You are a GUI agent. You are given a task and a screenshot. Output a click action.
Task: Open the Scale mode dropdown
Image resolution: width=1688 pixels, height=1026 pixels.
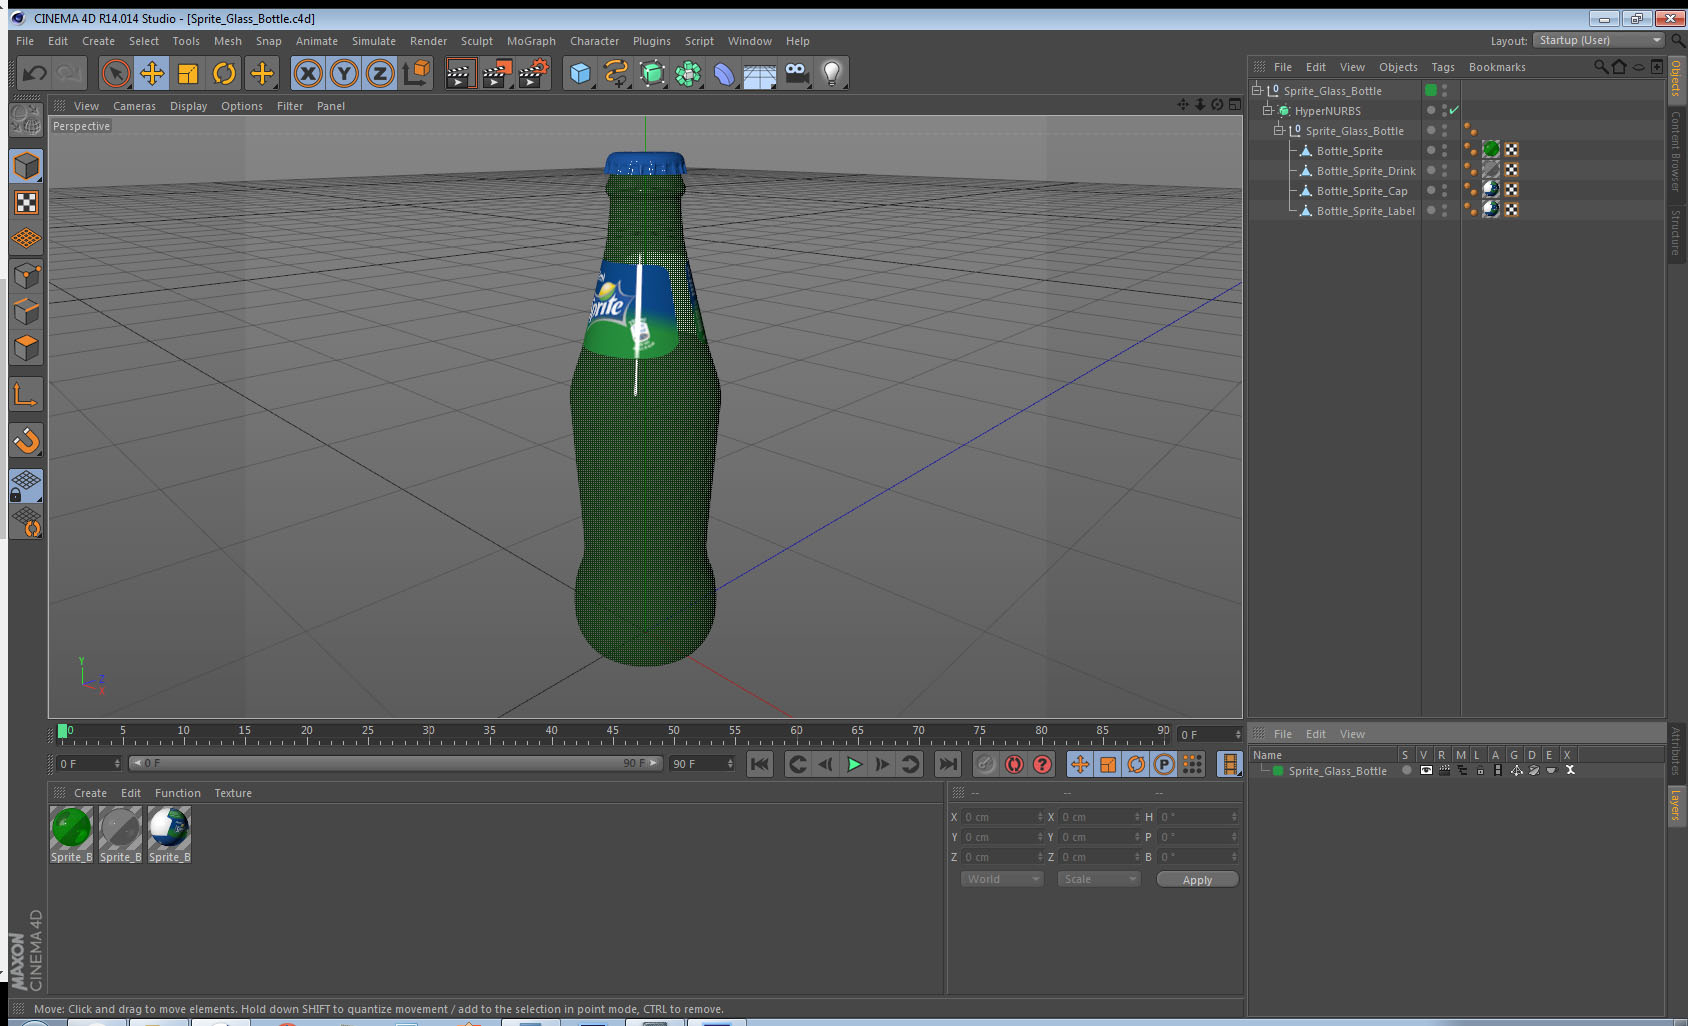tap(1099, 879)
